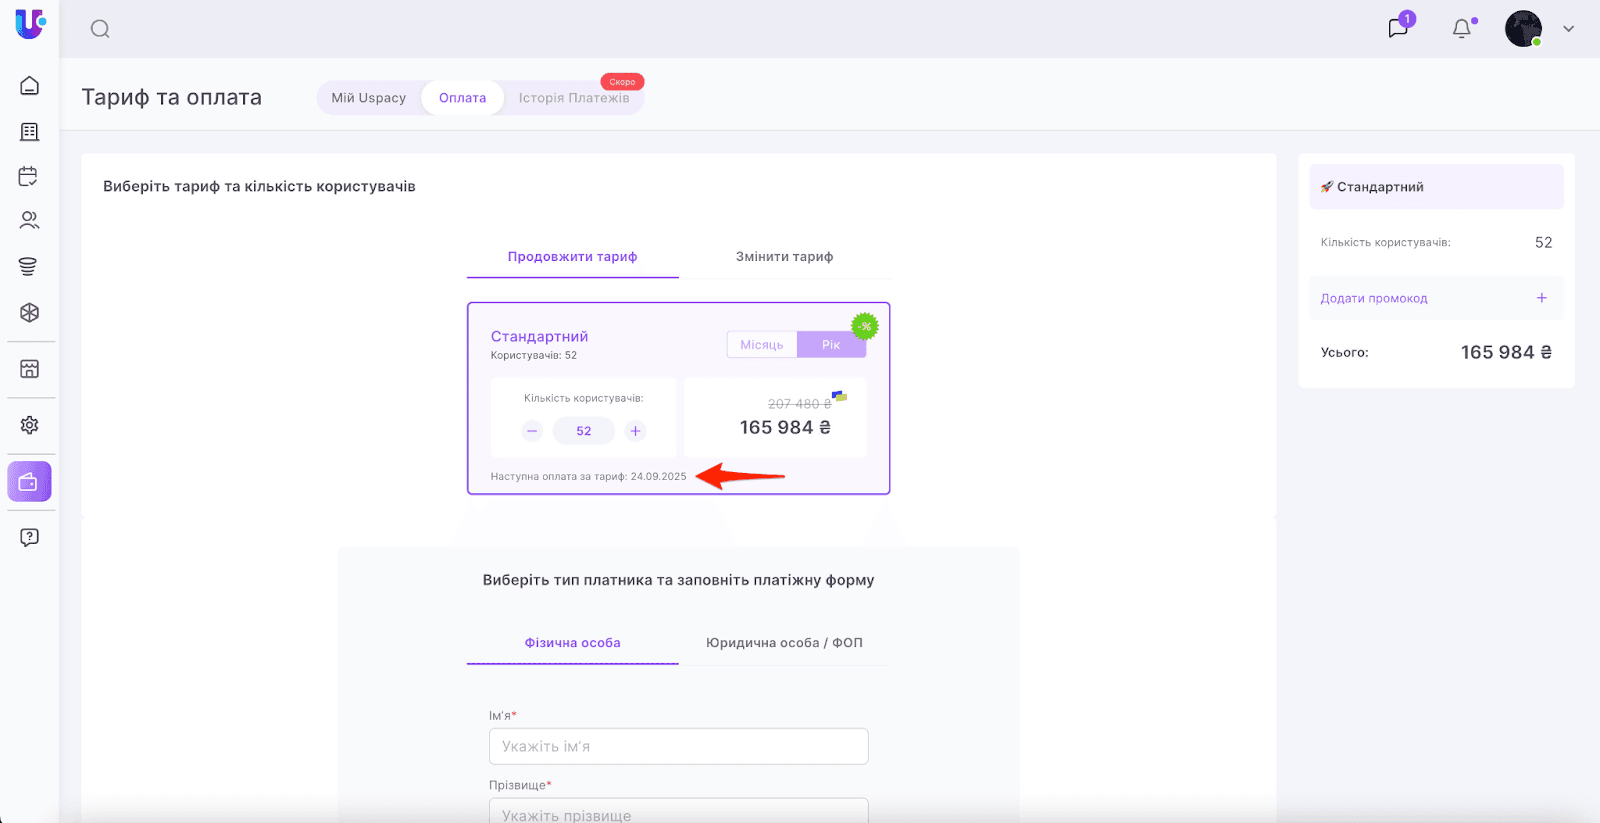Viewport: 1600px width, 823px height.
Task: Switch to Змінити тариф tab
Action: pos(784,257)
